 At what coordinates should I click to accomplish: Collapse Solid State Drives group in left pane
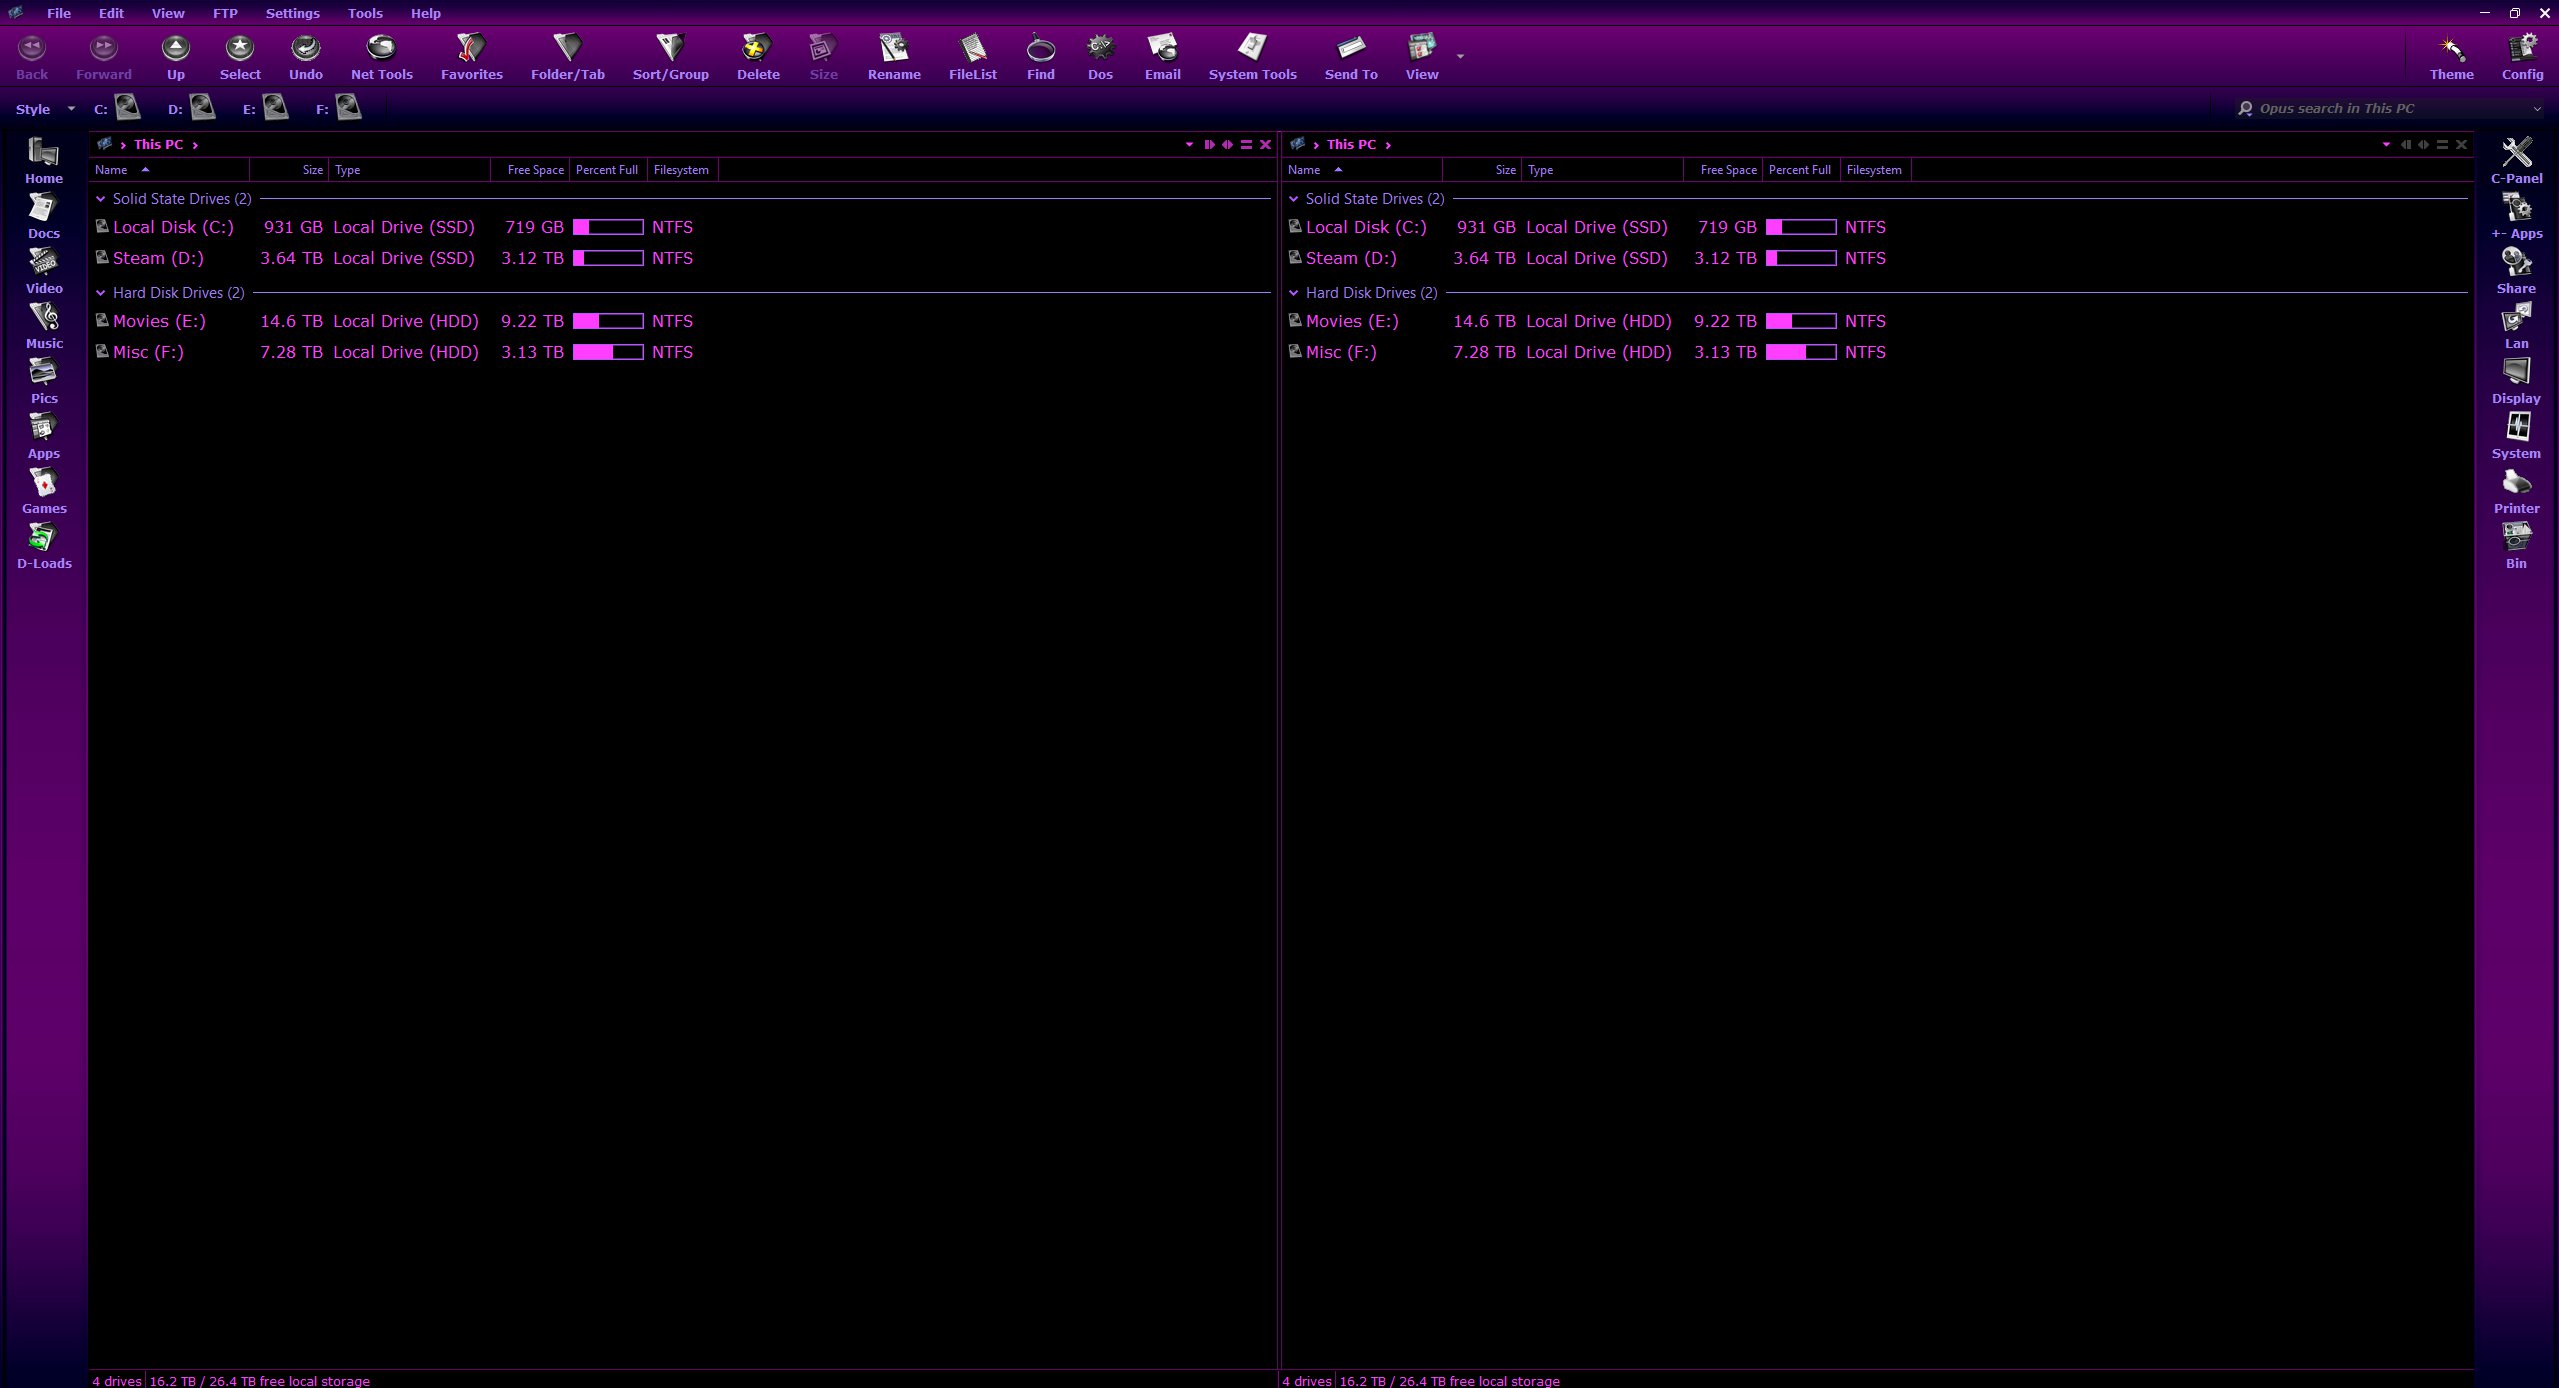101,199
